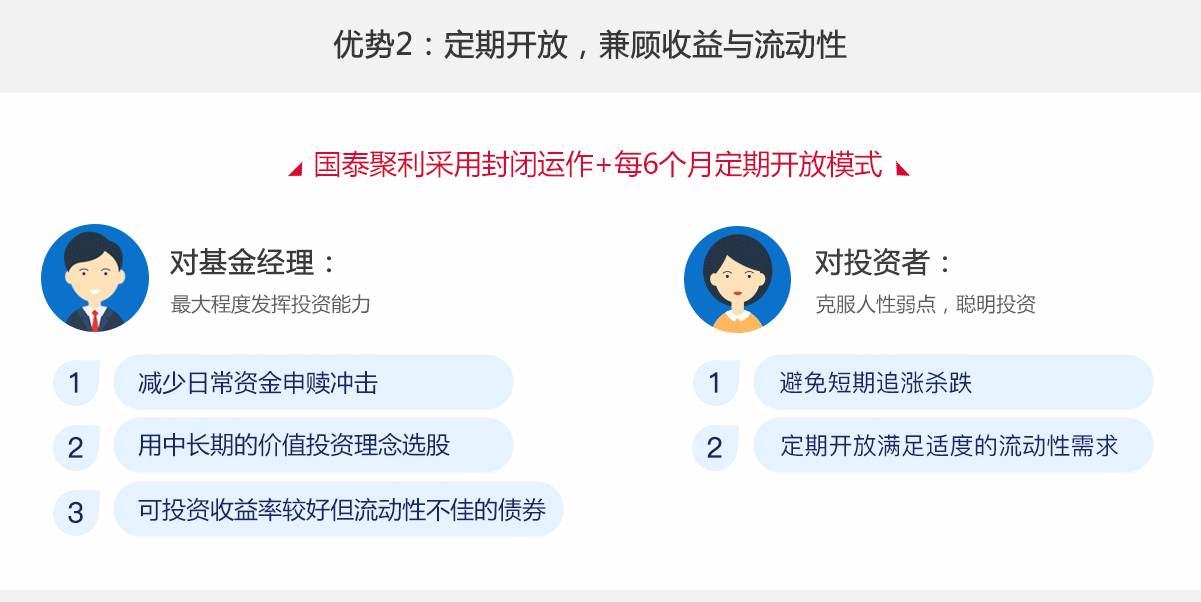Click the 克服人性弱点，聪明投资 caption

point(925,304)
